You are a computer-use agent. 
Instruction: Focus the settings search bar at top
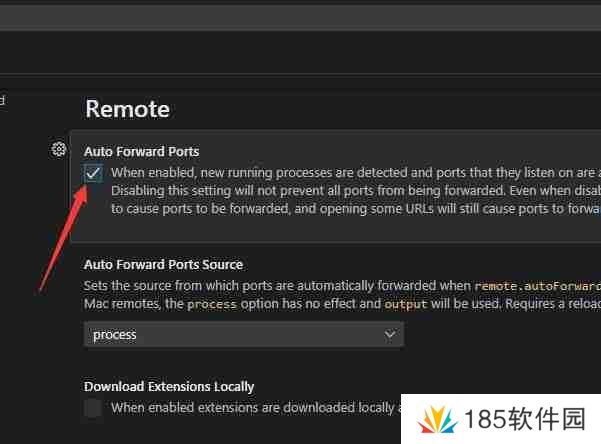300,17
